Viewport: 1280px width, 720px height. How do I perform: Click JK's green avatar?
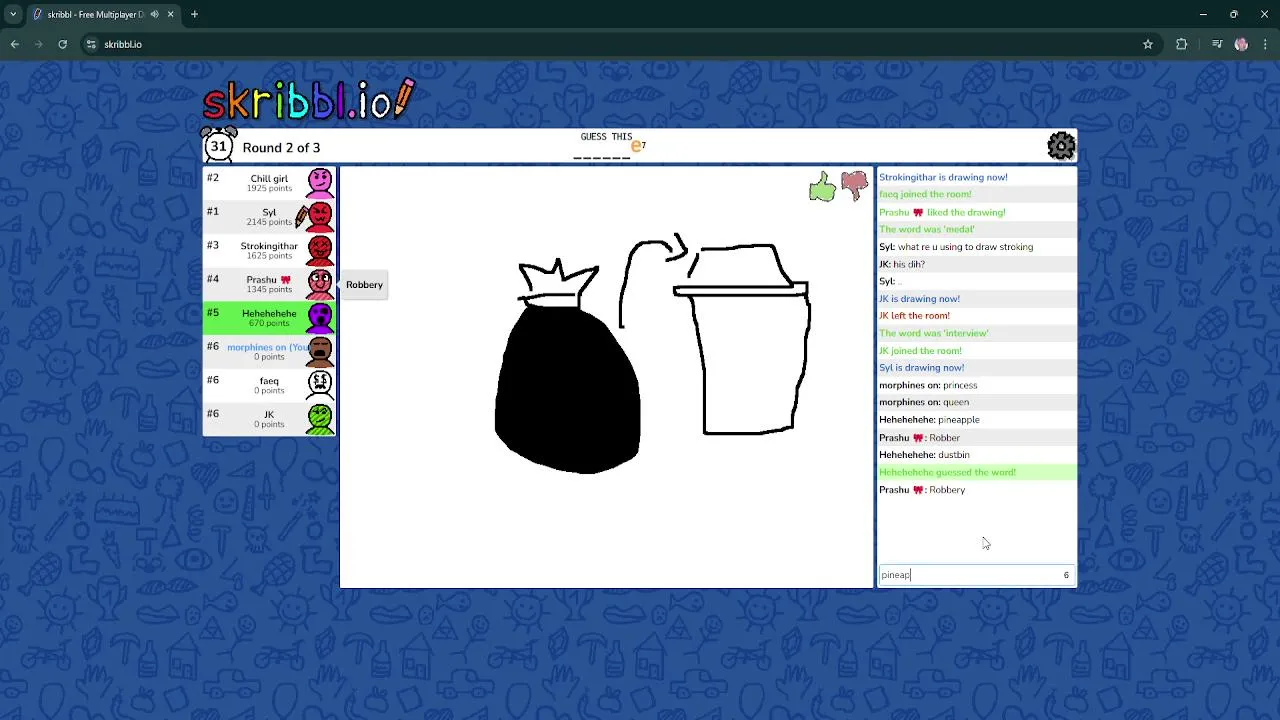[320, 419]
